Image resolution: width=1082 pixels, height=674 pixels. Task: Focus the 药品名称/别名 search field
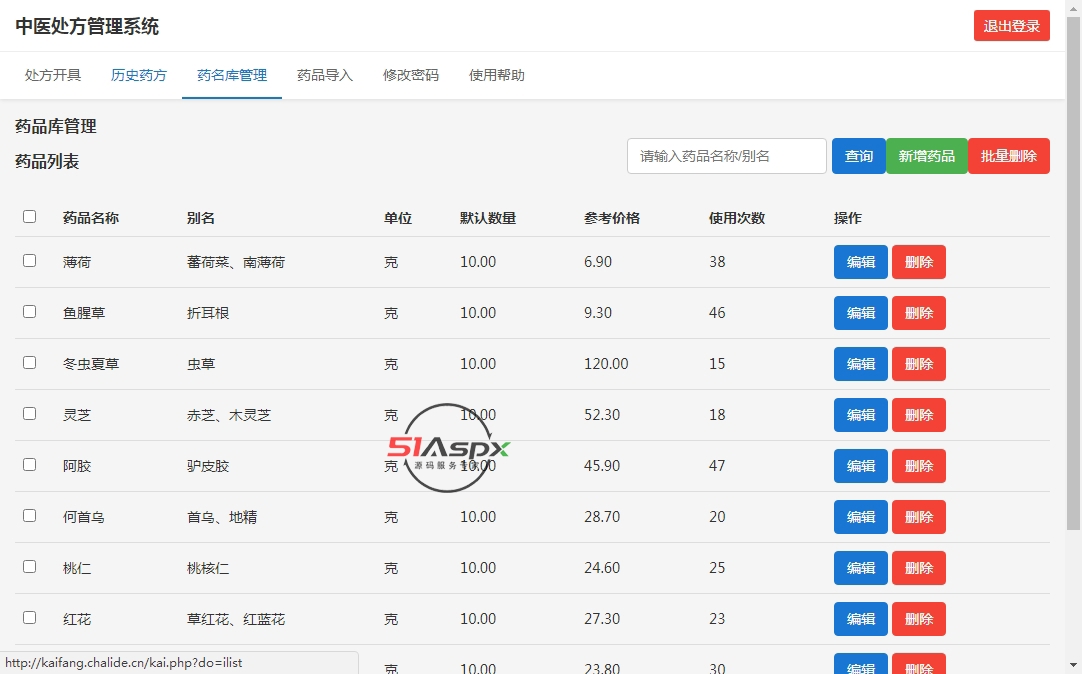tap(726, 156)
